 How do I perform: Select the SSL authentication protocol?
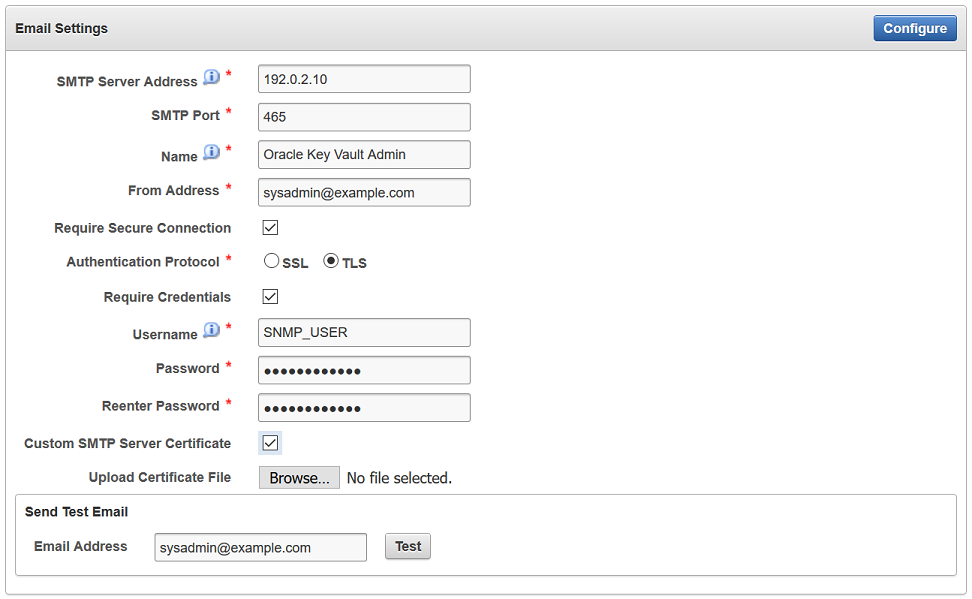coord(271,260)
